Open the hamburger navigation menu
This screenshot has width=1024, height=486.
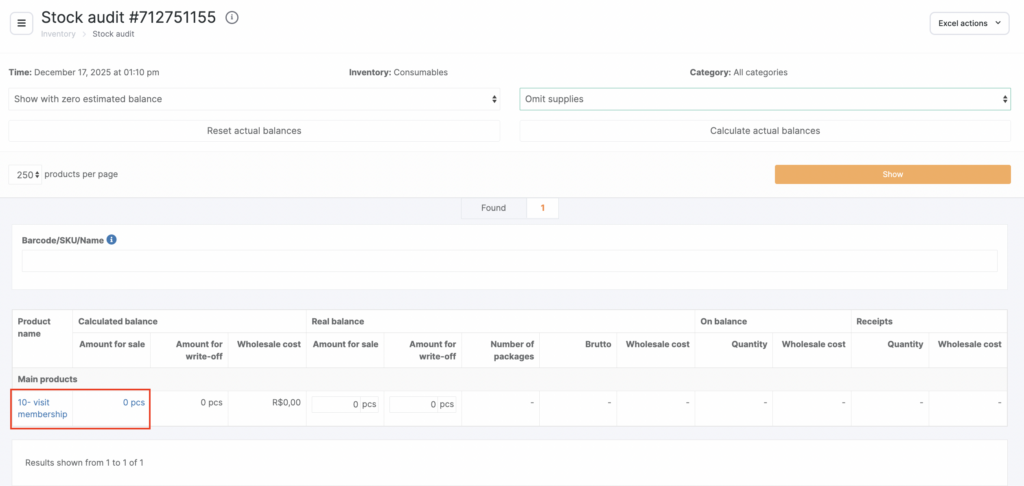pyautogui.click(x=22, y=23)
